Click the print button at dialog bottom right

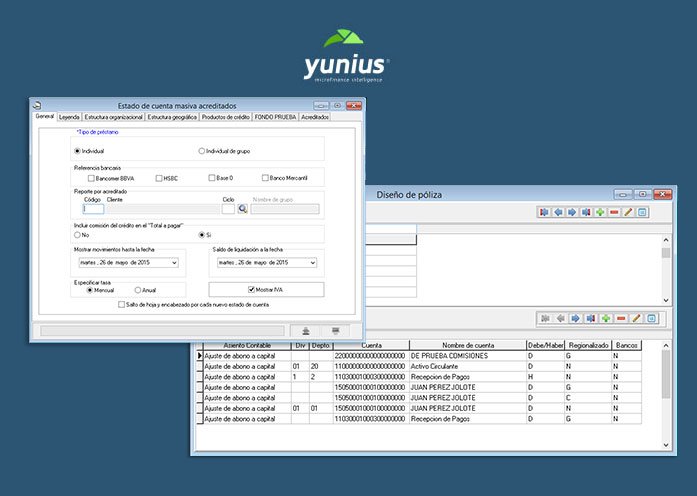coord(336,330)
